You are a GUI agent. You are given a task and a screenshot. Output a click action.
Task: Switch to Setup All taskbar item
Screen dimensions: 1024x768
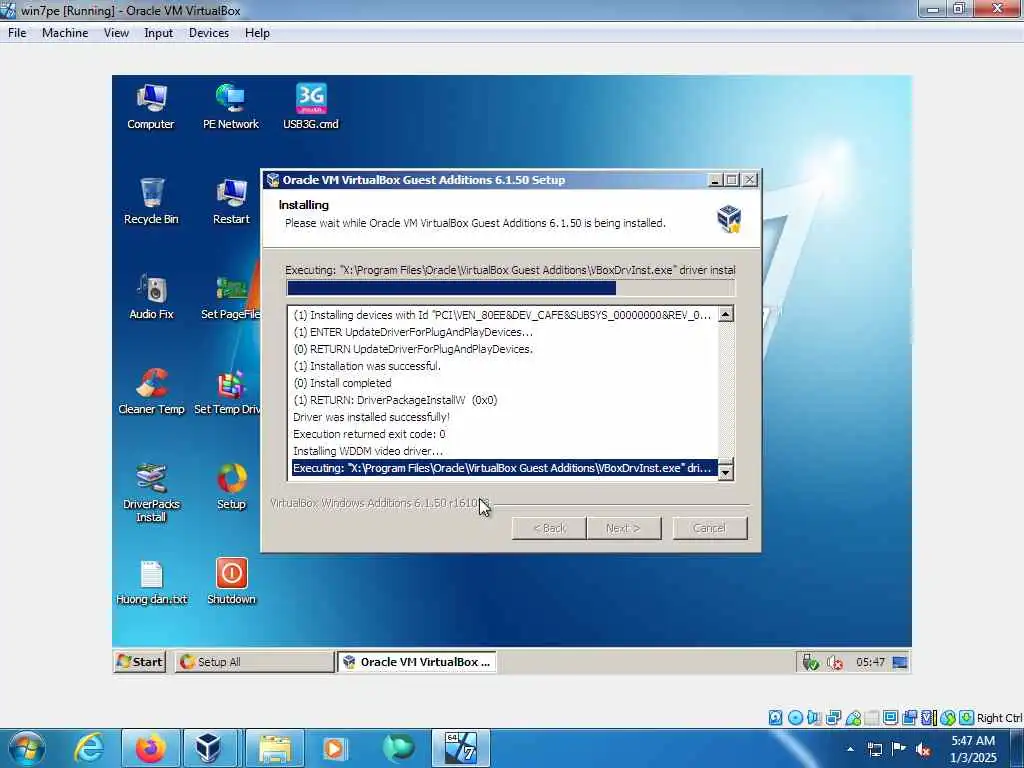[x=255, y=662]
